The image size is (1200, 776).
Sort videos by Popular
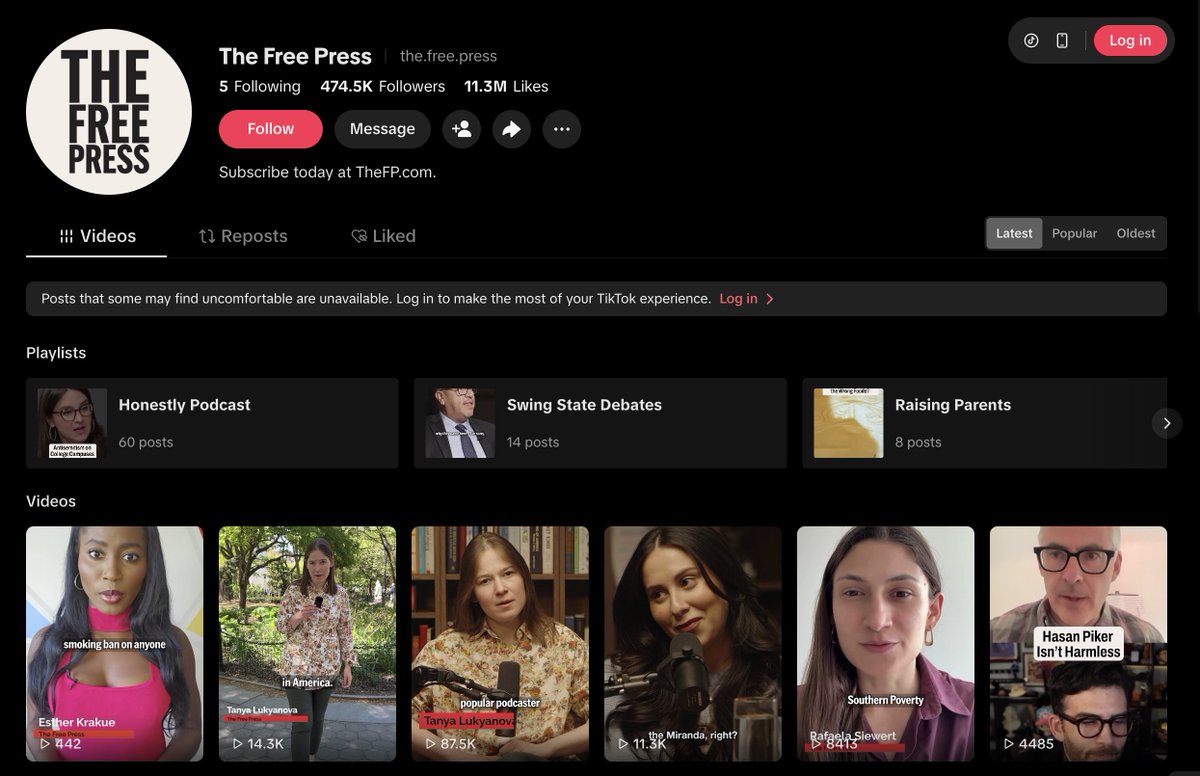pos(1074,233)
